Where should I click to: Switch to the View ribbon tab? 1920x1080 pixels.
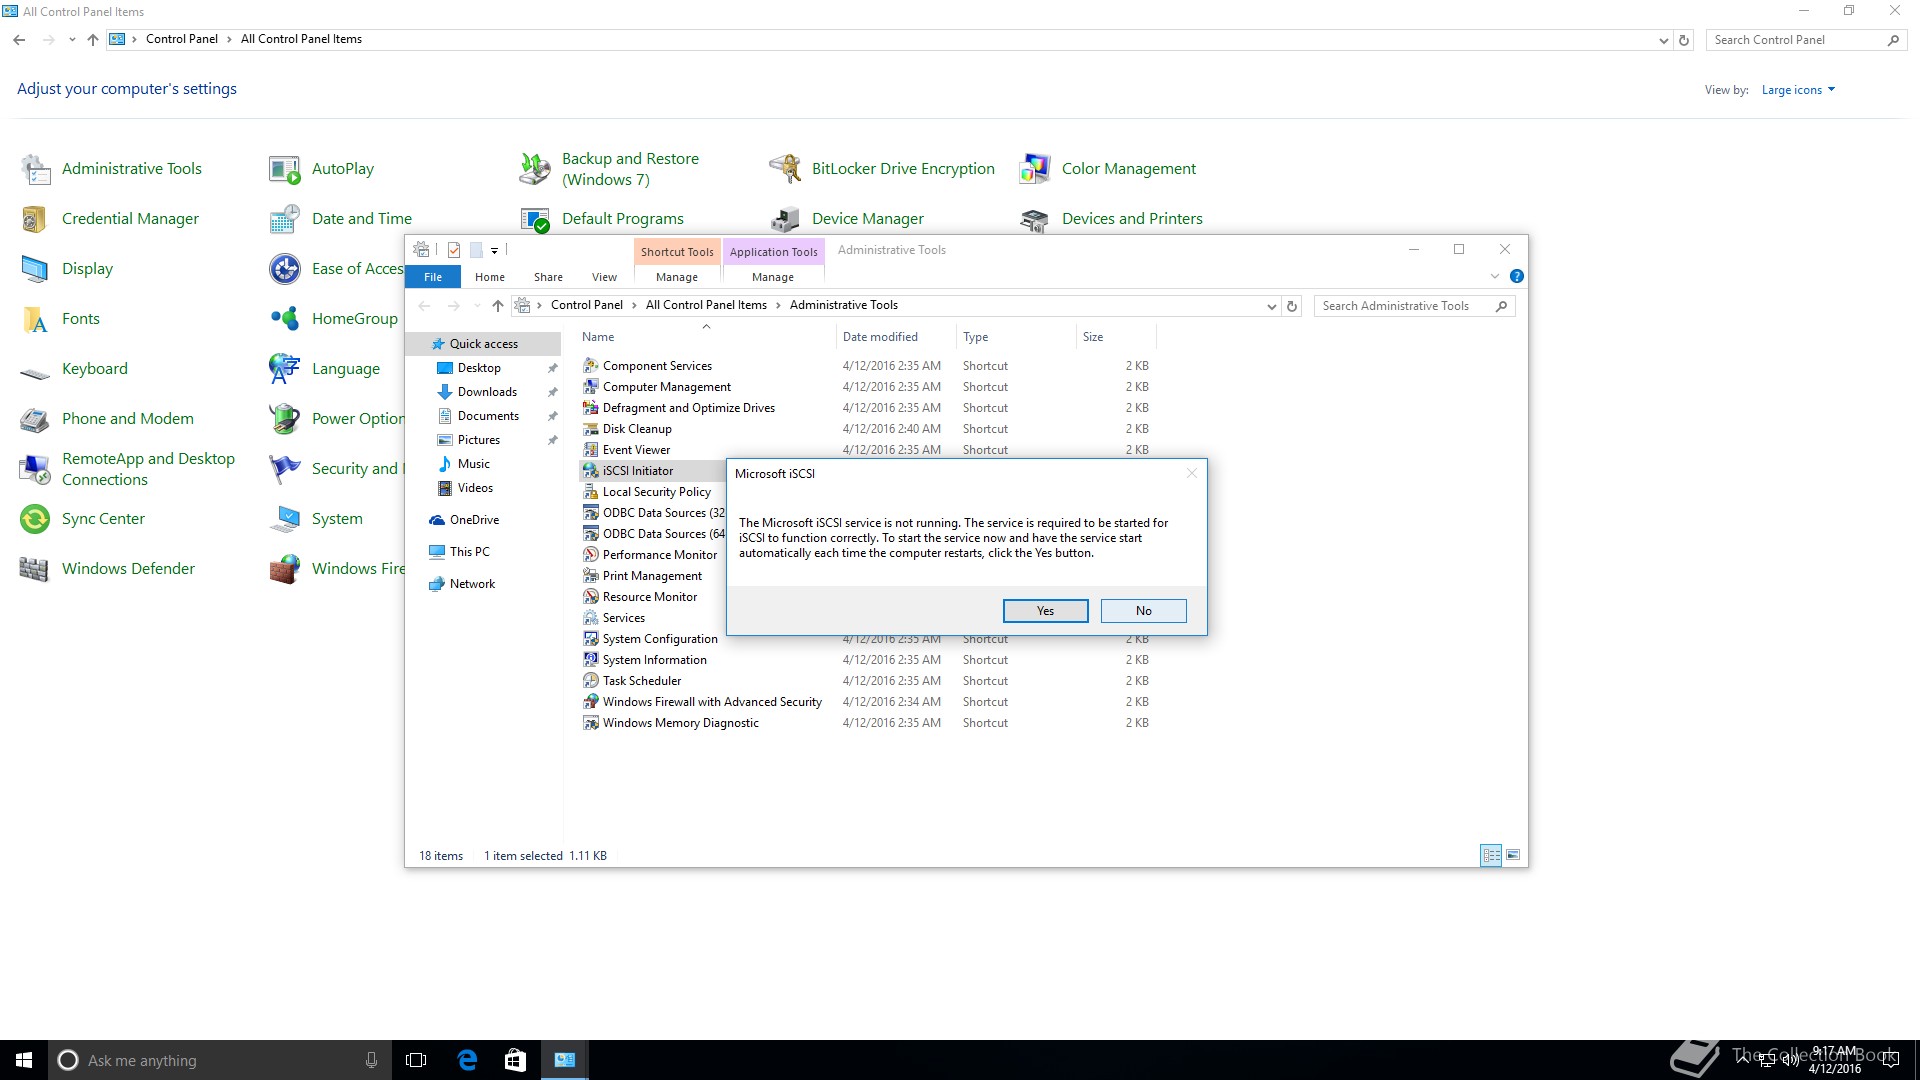(x=604, y=277)
